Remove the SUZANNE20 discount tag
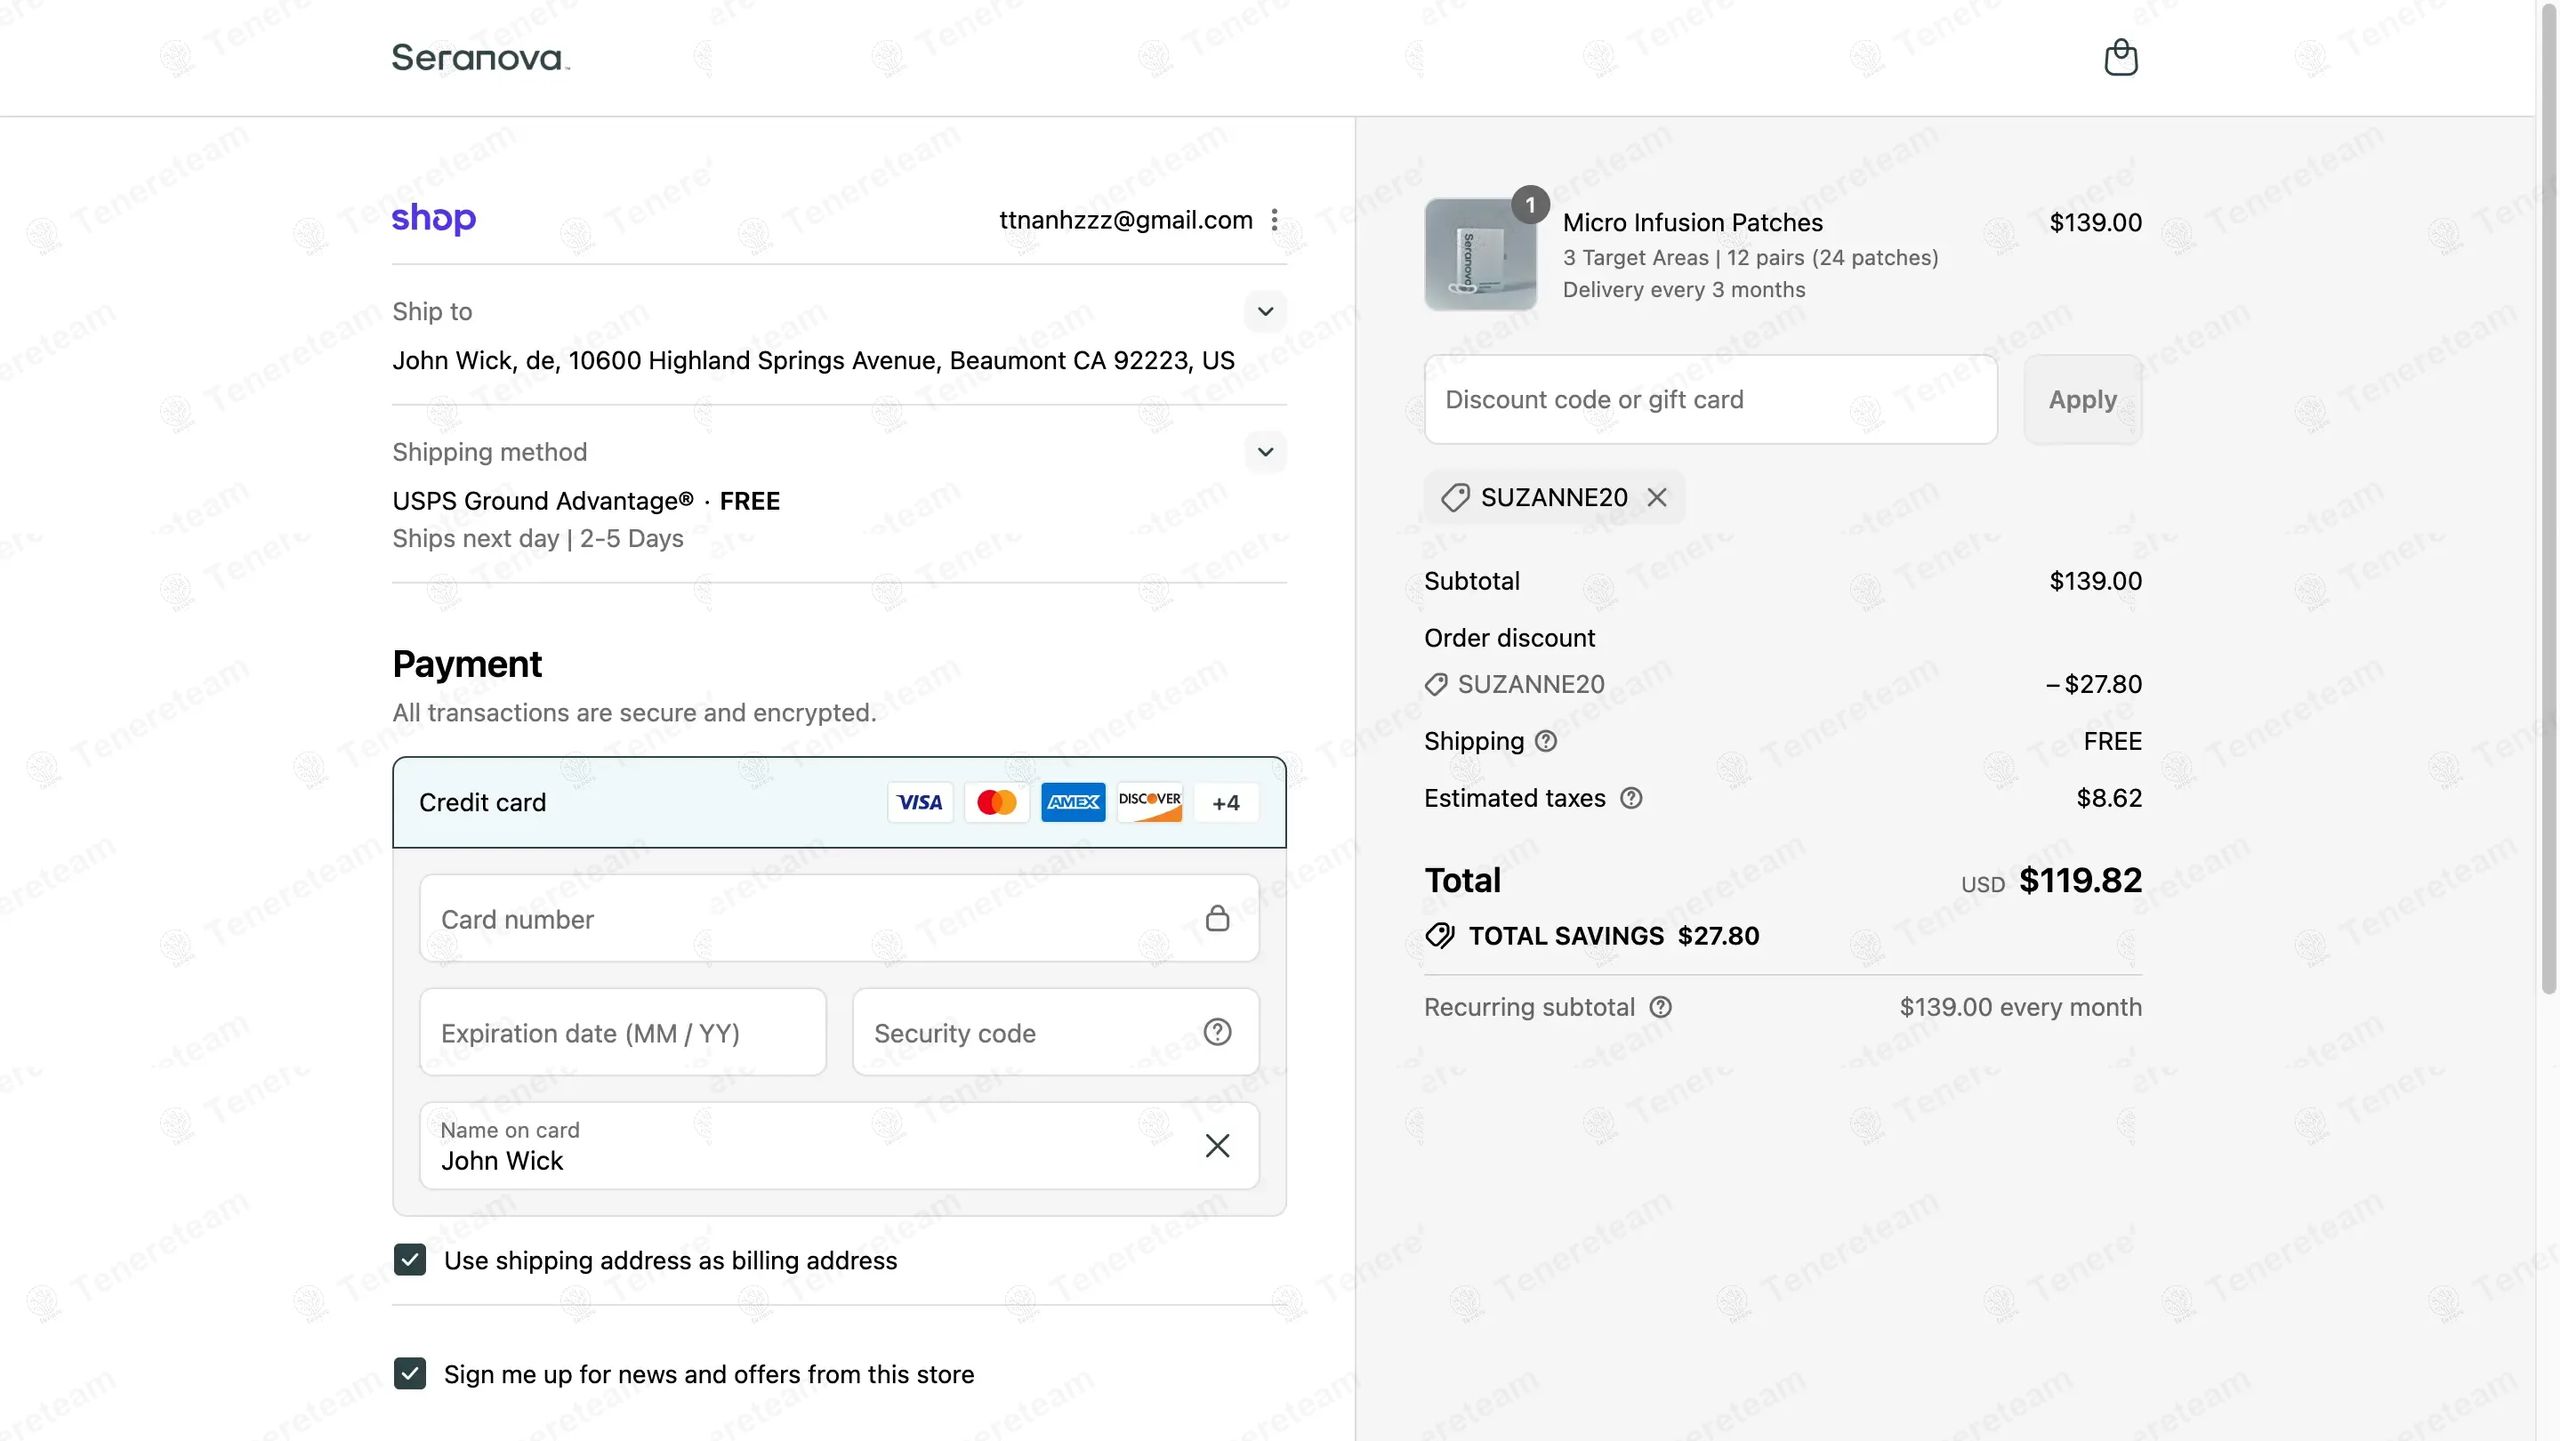 click(1657, 497)
